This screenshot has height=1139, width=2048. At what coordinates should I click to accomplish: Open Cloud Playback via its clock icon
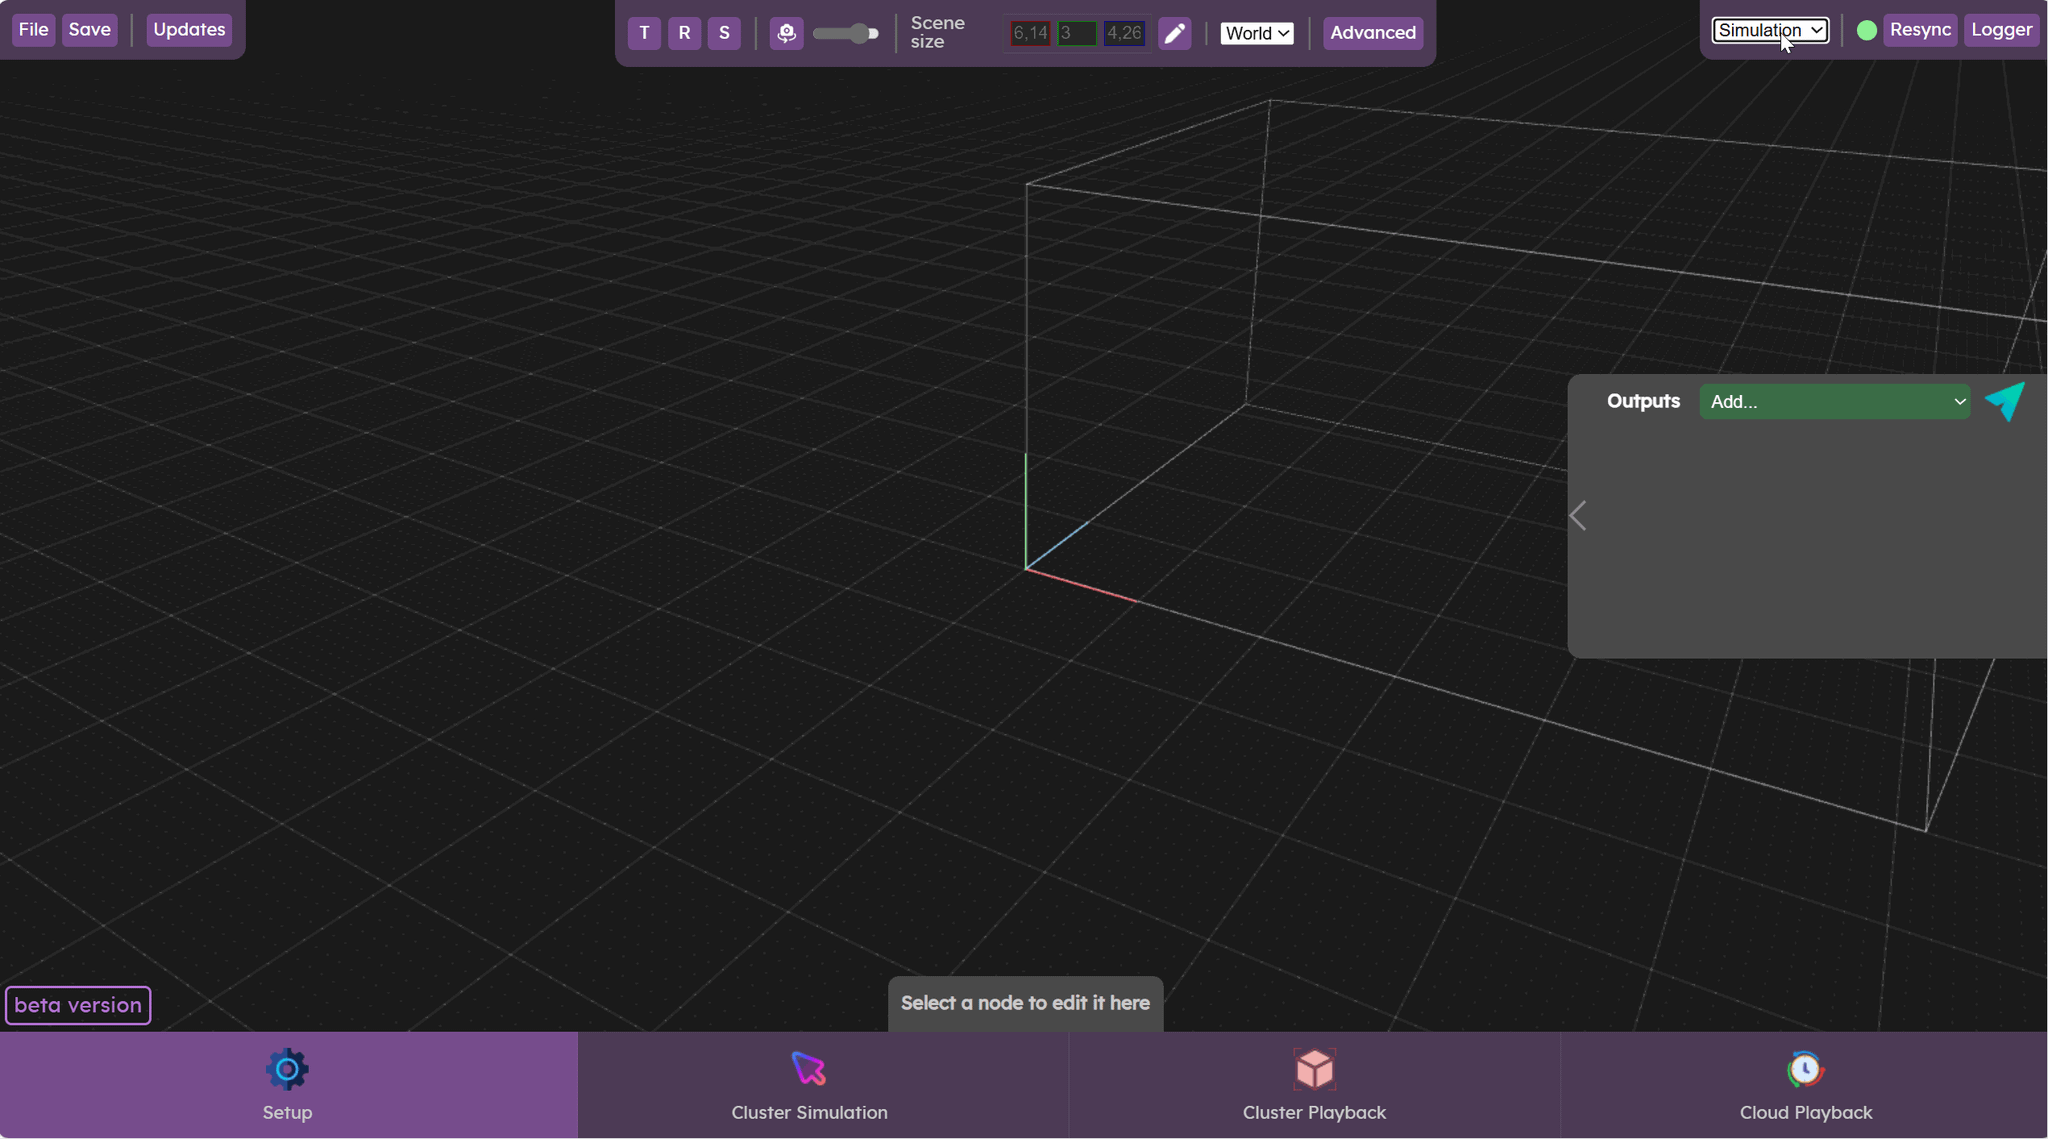tap(1804, 1068)
